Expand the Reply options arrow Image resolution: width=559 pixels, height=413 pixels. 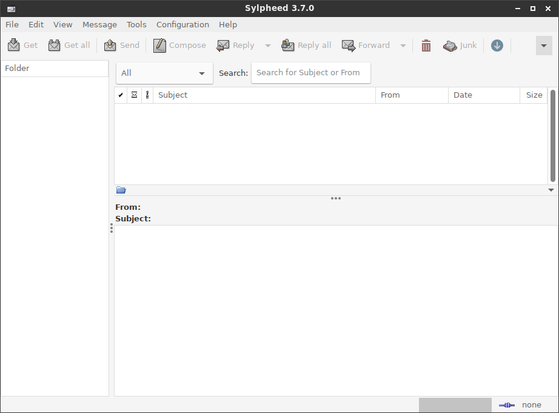point(268,46)
